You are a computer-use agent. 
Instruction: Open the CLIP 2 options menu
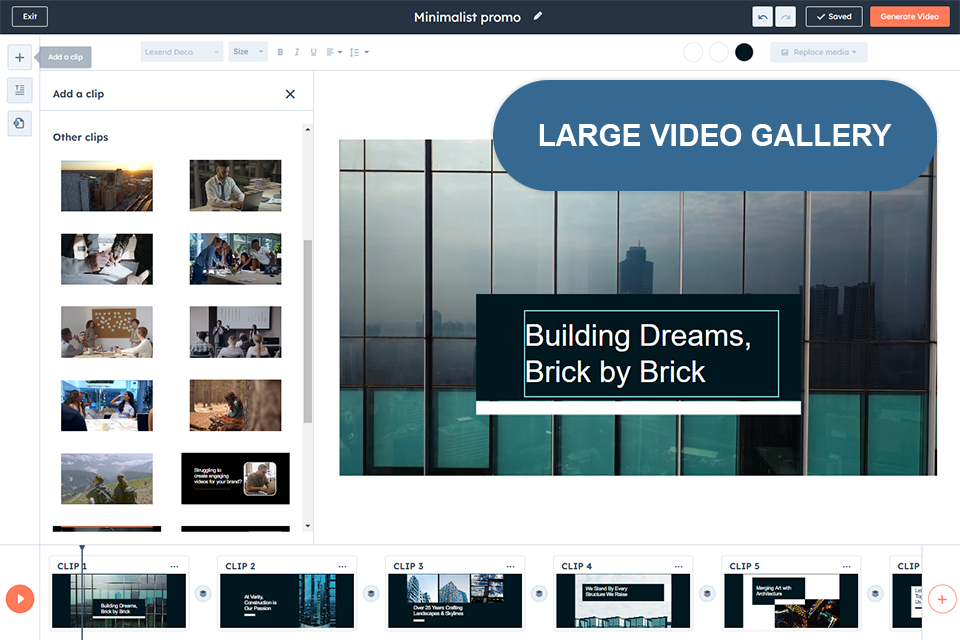(x=342, y=566)
